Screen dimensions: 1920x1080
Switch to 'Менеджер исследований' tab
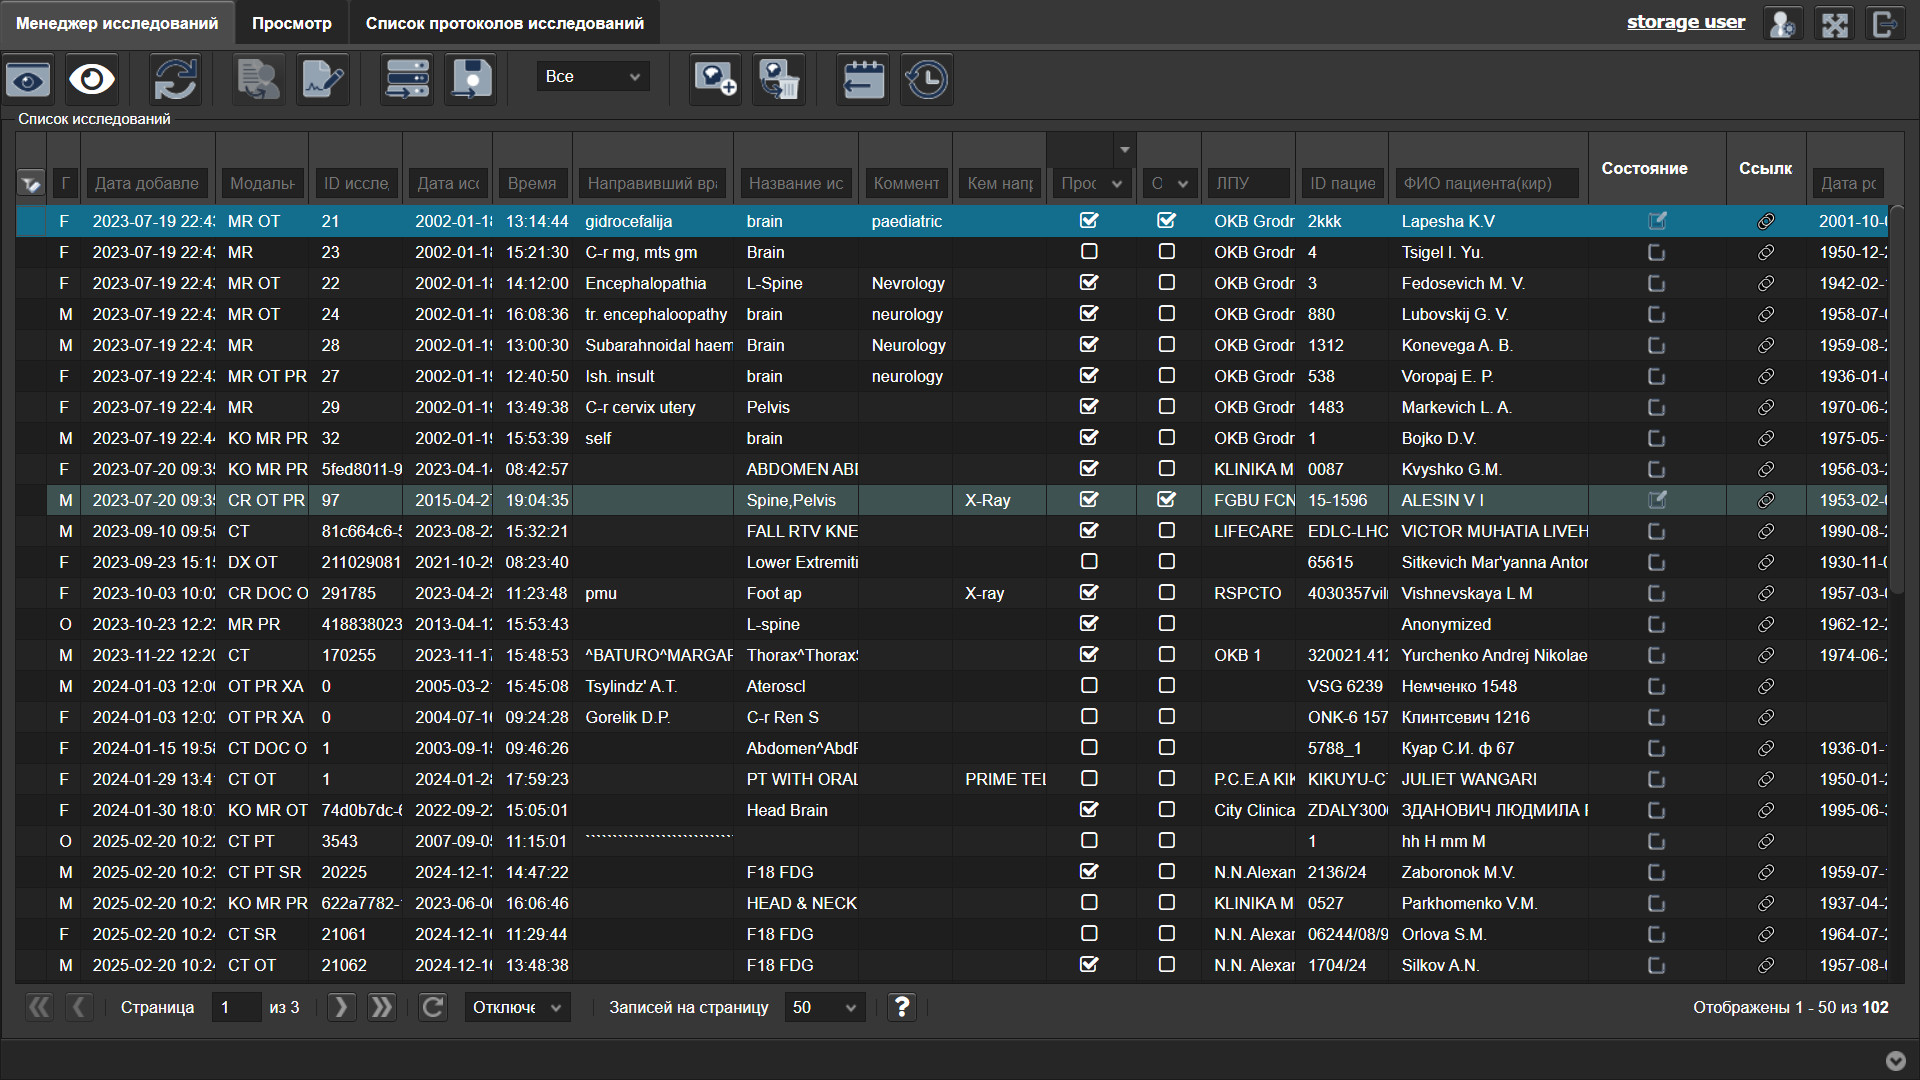point(117,23)
